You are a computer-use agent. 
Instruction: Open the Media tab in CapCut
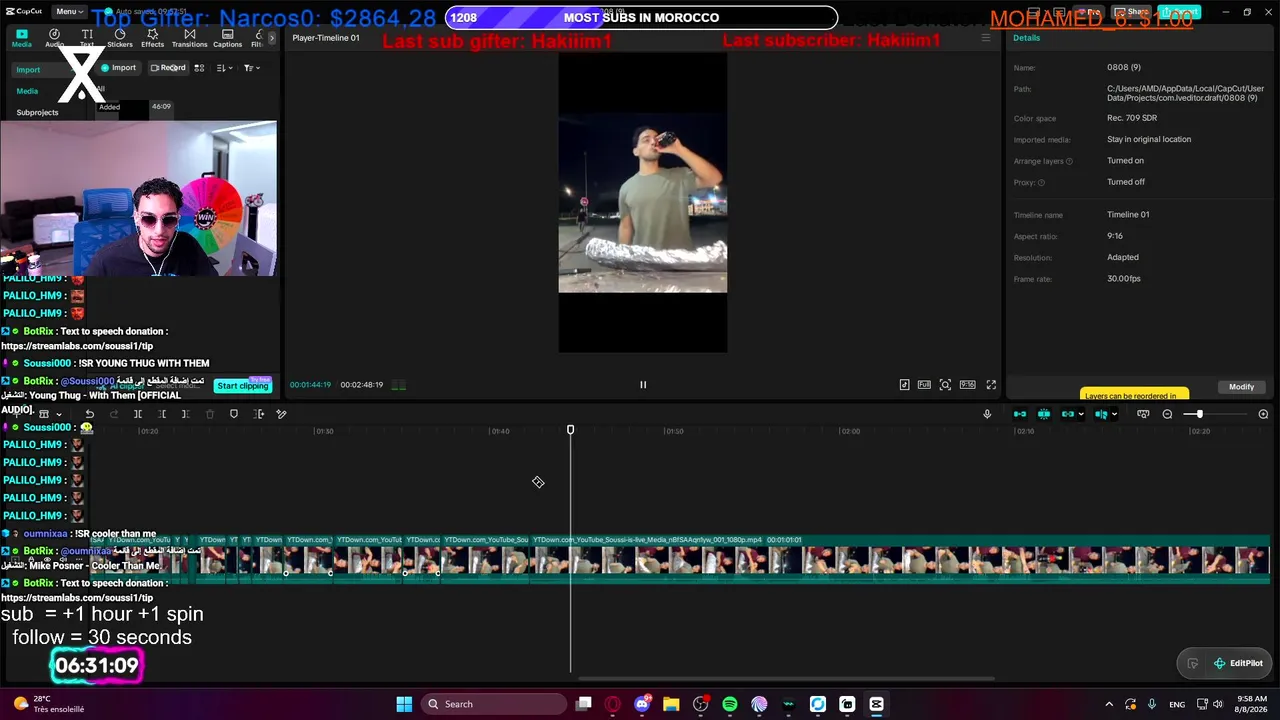point(21,38)
